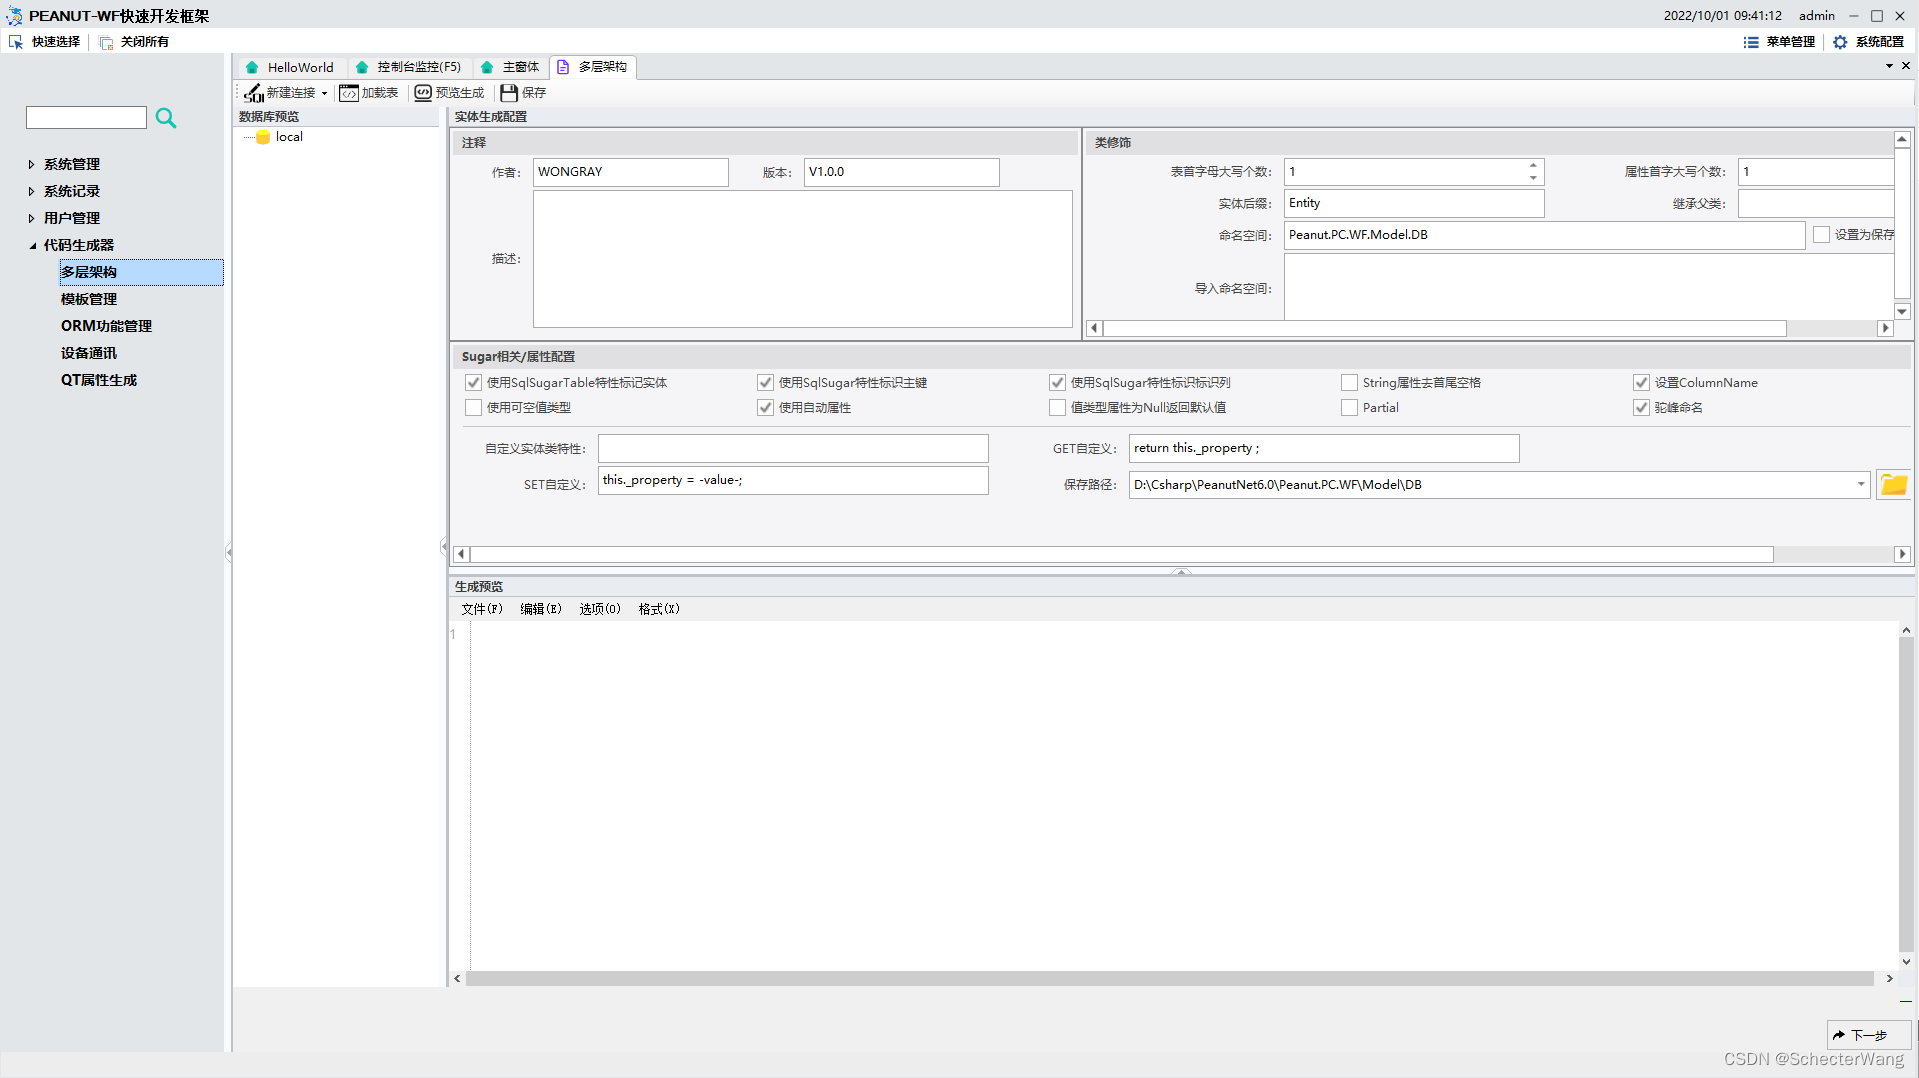Click the 保存 floppy disk icon
Viewport: 1919px width, 1078px height.
pyautogui.click(x=509, y=93)
